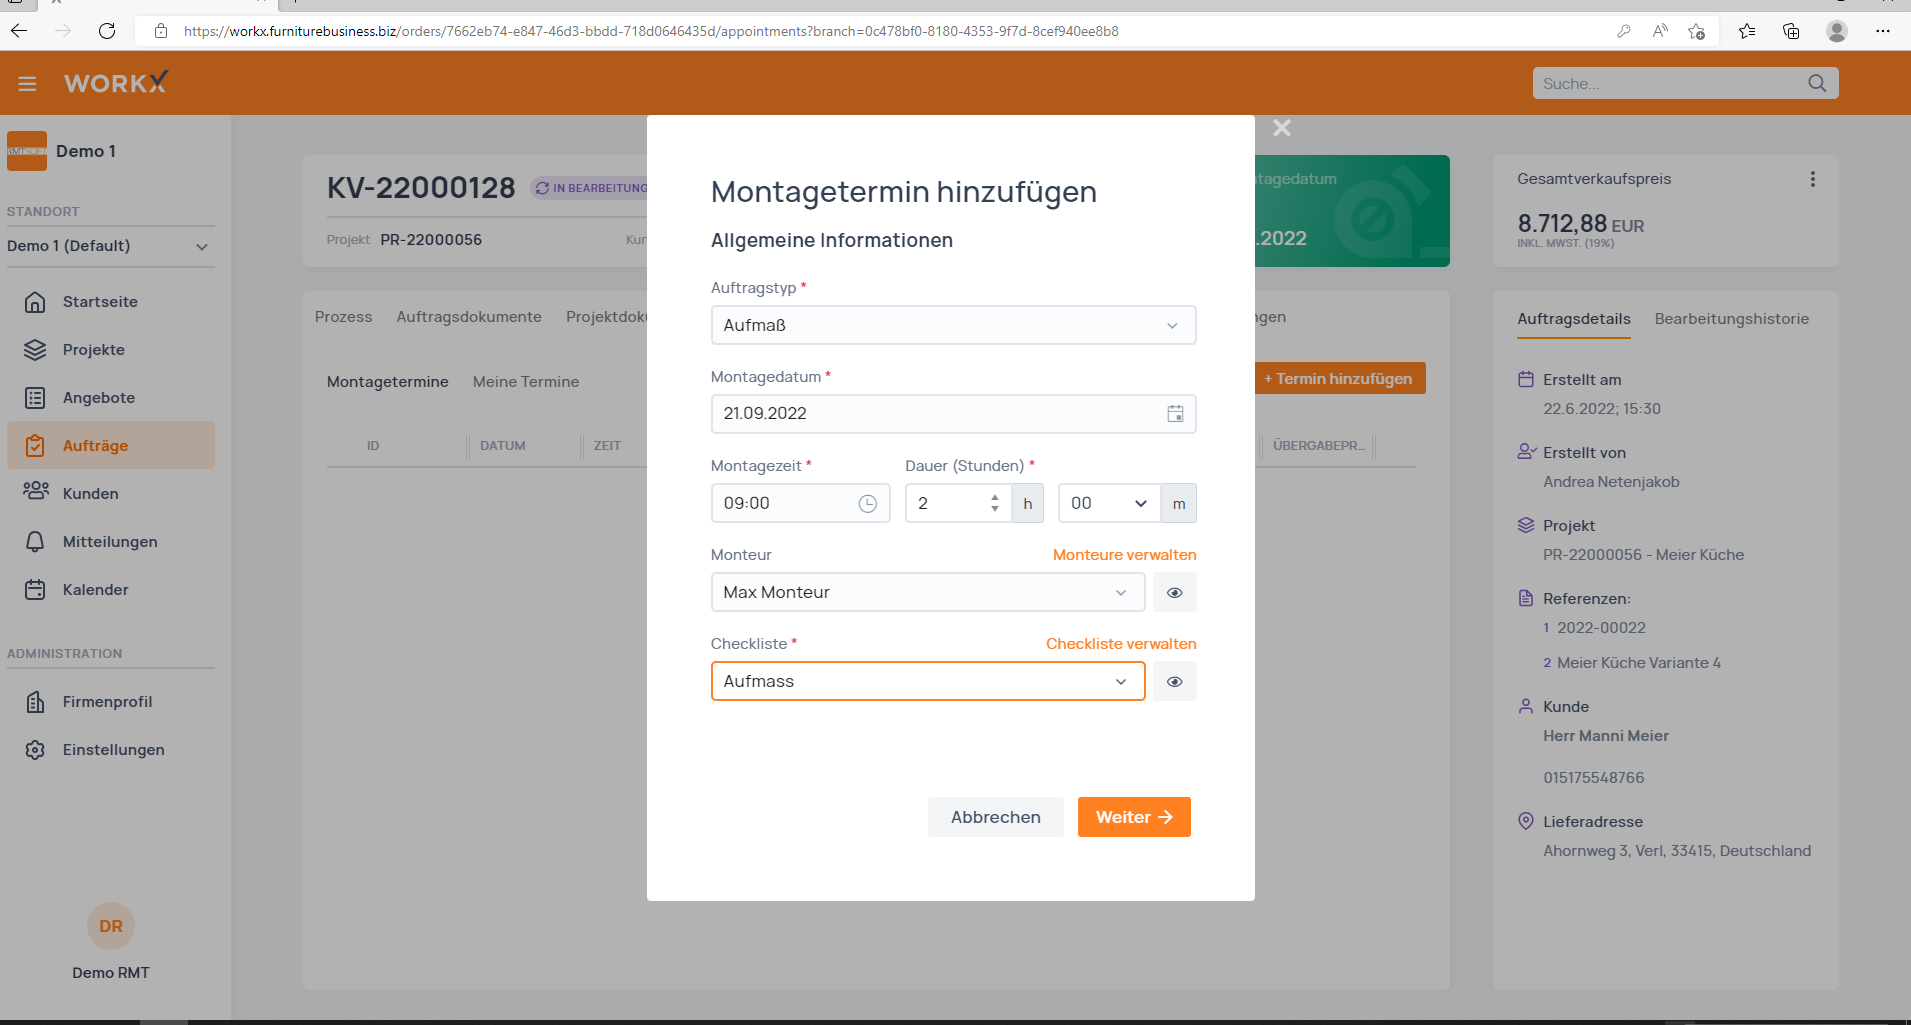Expand the Auftragstyp dropdown
The width and height of the screenshot is (1911, 1025).
click(x=952, y=326)
